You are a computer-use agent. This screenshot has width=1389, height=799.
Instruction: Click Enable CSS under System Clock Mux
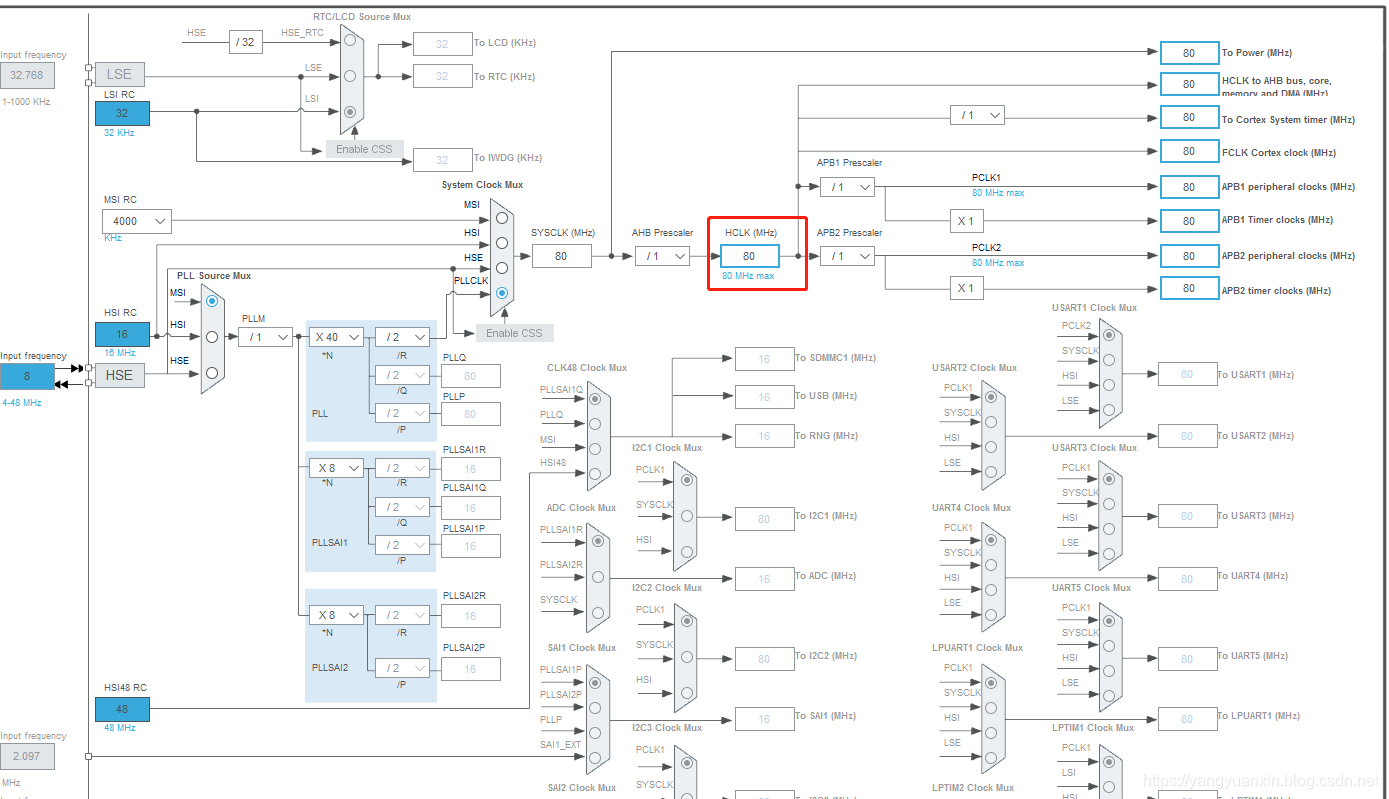(x=514, y=332)
